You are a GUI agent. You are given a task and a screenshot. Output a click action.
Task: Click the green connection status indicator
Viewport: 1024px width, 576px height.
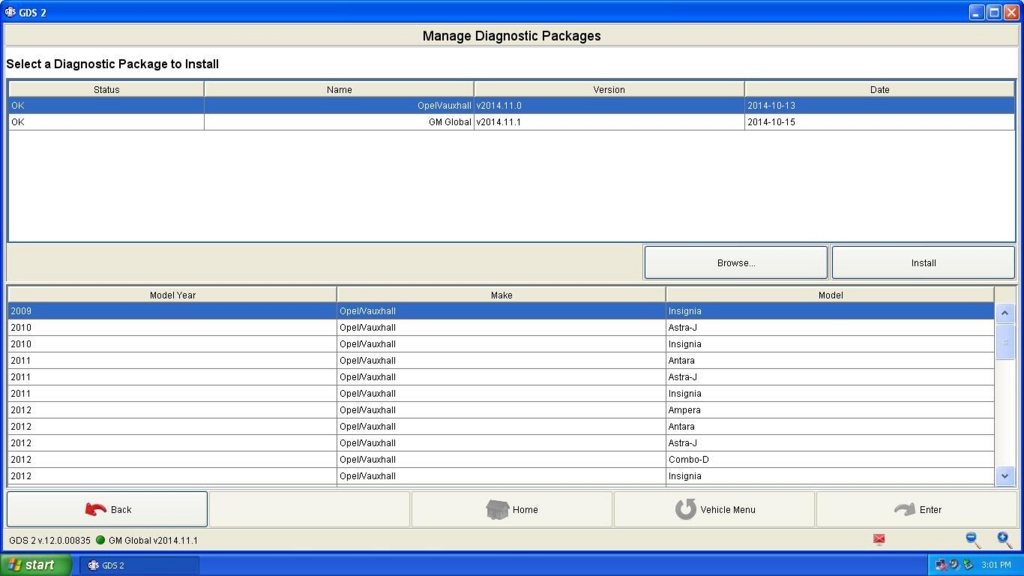click(100, 540)
